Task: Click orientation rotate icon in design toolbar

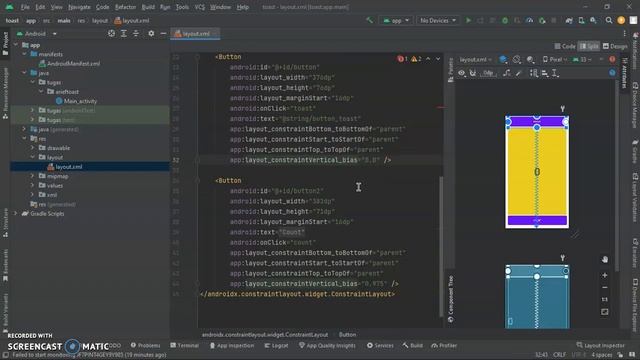Action: point(517,60)
